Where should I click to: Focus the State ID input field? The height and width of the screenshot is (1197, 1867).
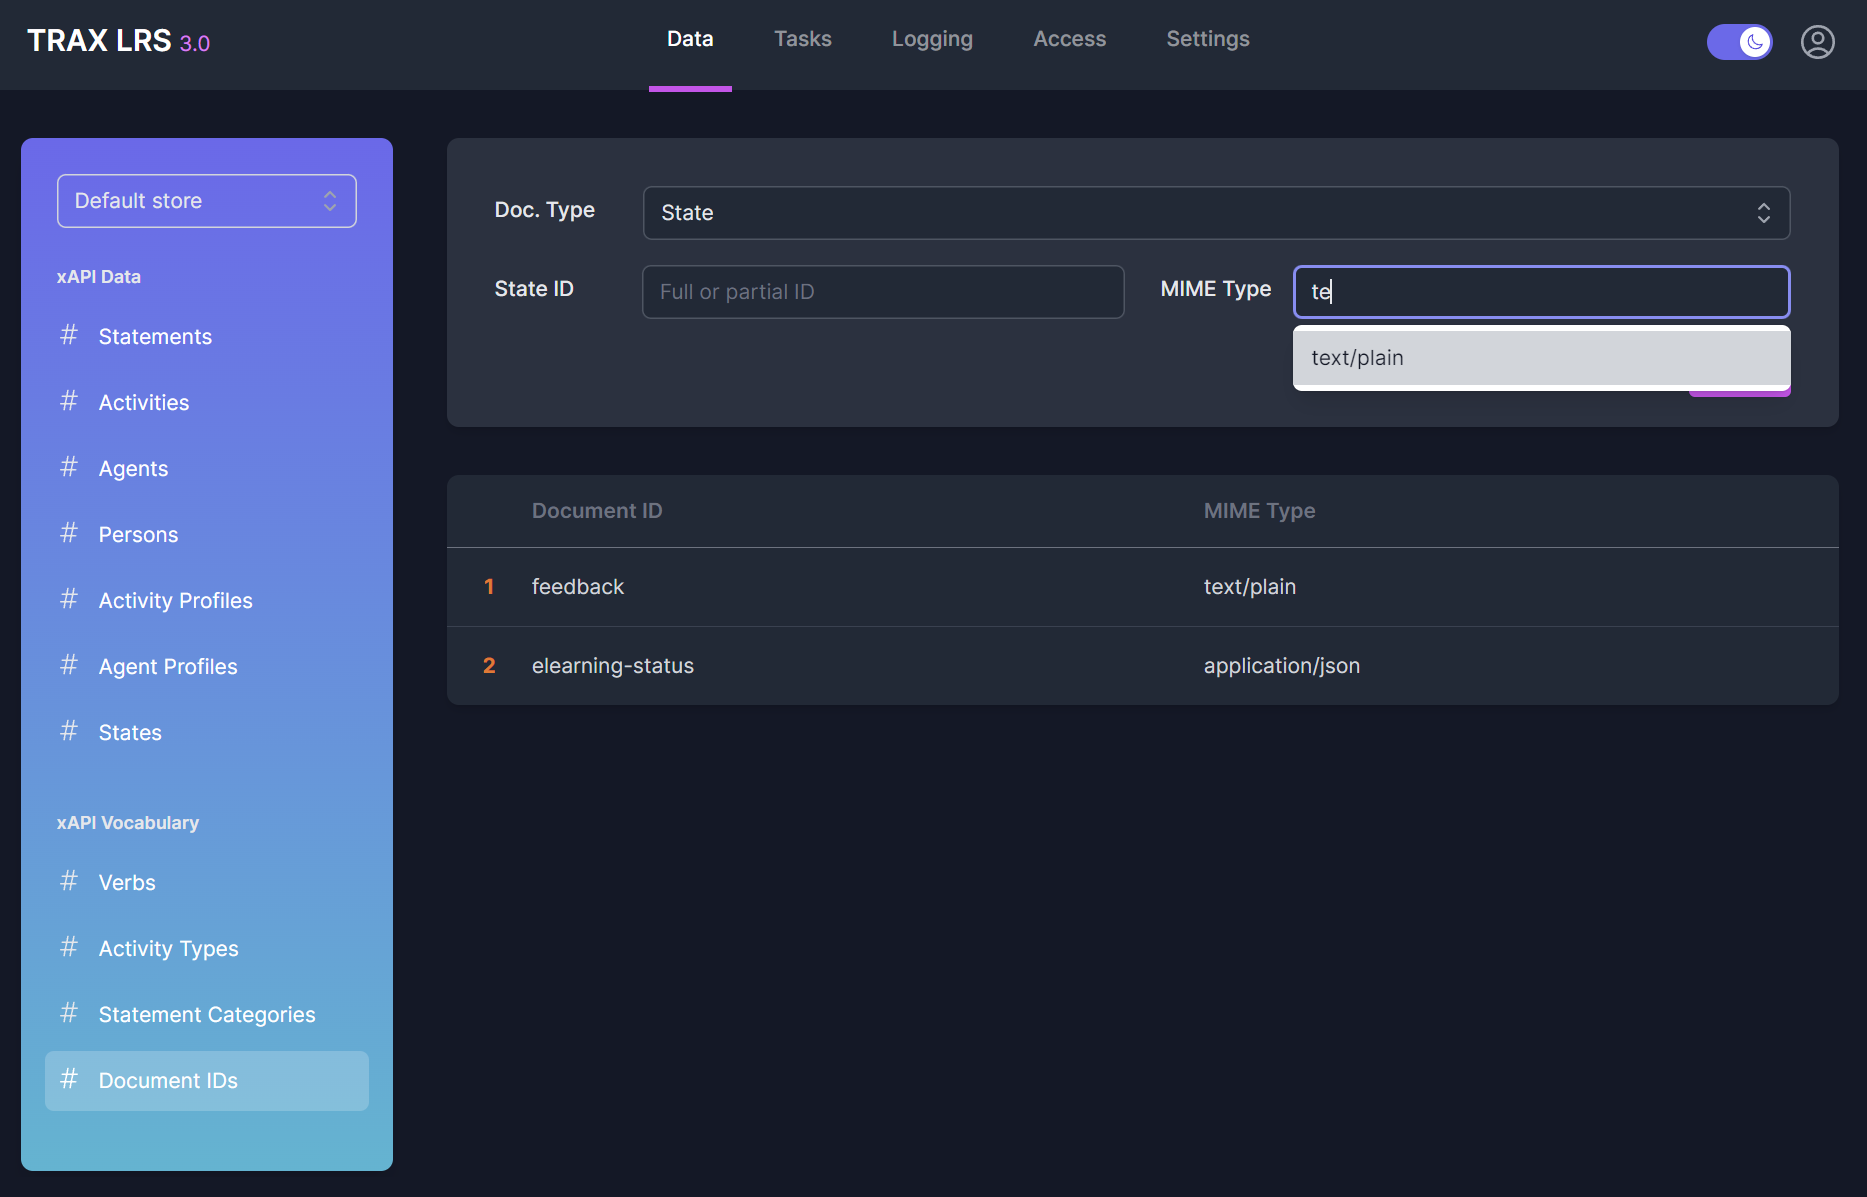tap(882, 292)
